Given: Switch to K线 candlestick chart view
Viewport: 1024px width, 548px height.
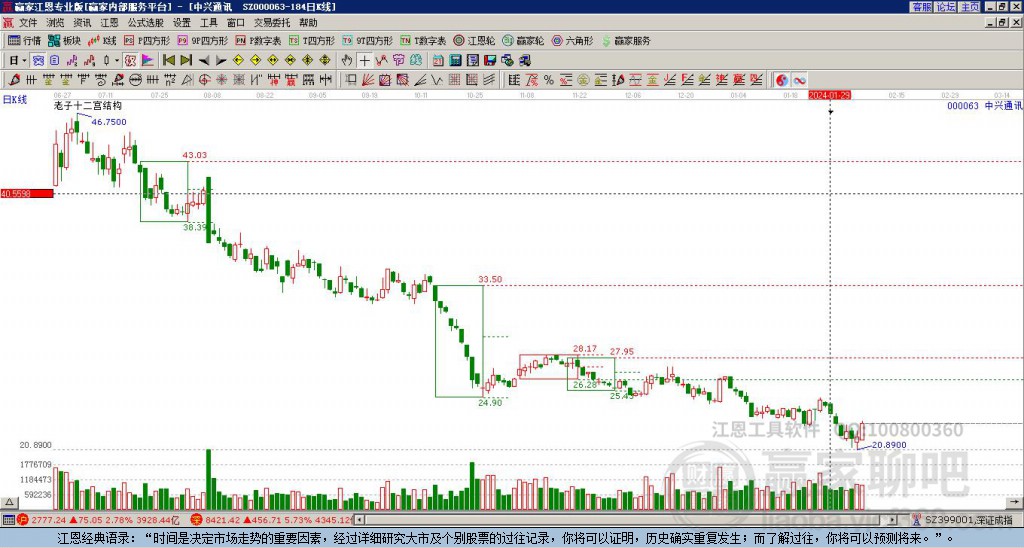Looking at the screenshot, I should [102, 40].
